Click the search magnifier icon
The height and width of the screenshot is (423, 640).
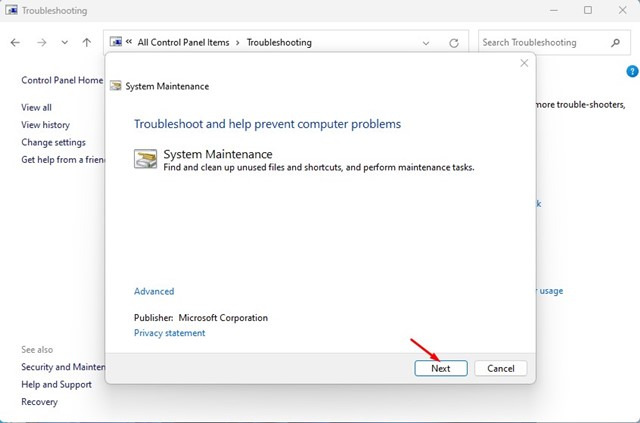(616, 42)
